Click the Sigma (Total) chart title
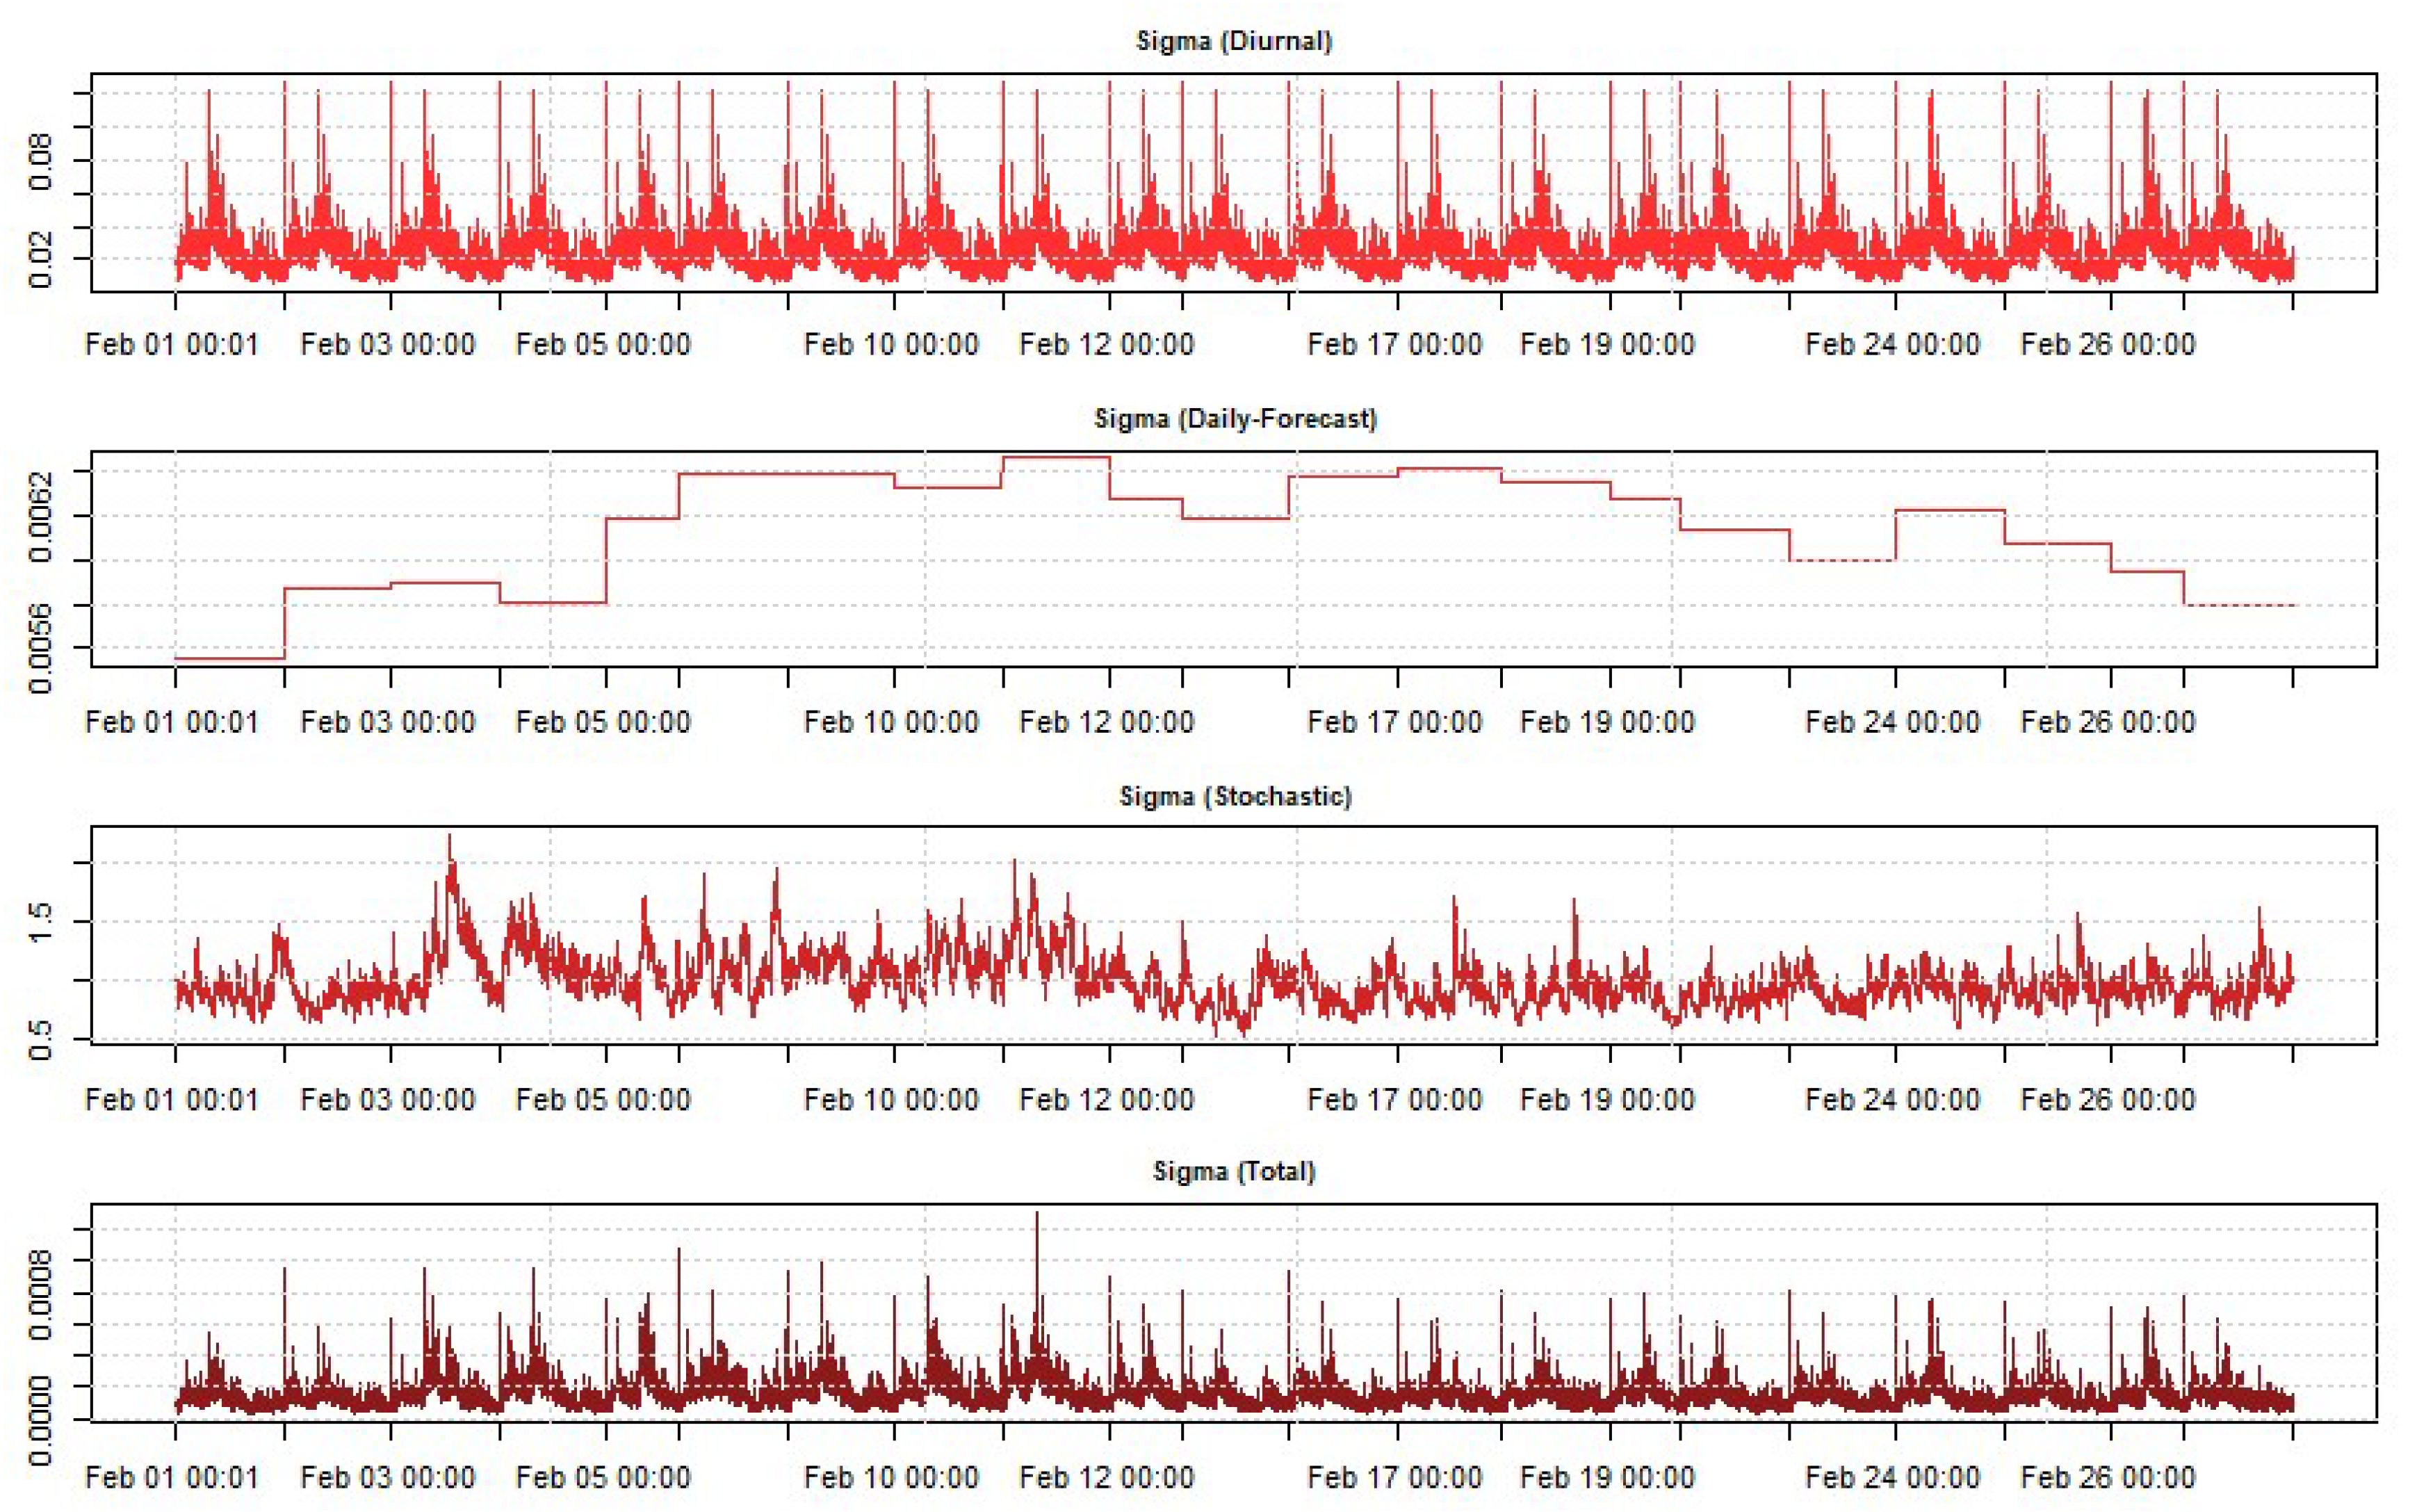Image resolution: width=2417 pixels, height=1512 pixels. (1233, 1171)
